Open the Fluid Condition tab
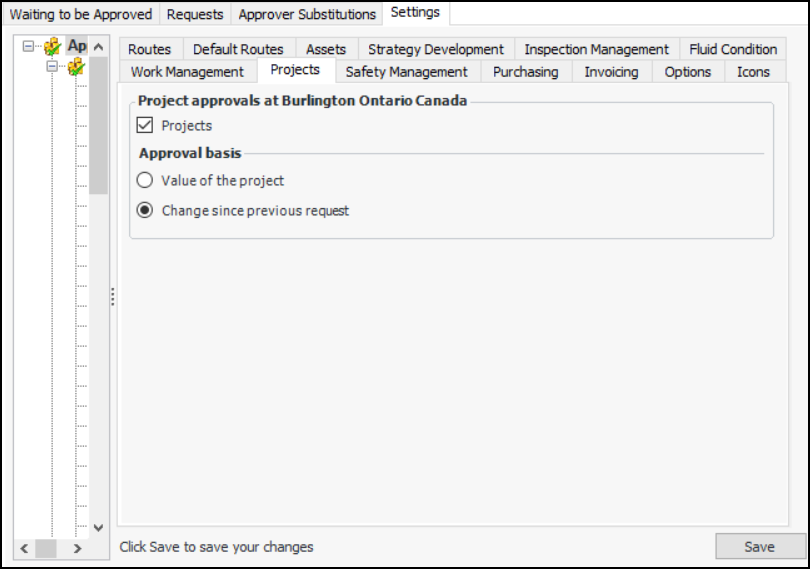Screen dimensions: 810x569 point(732,49)
